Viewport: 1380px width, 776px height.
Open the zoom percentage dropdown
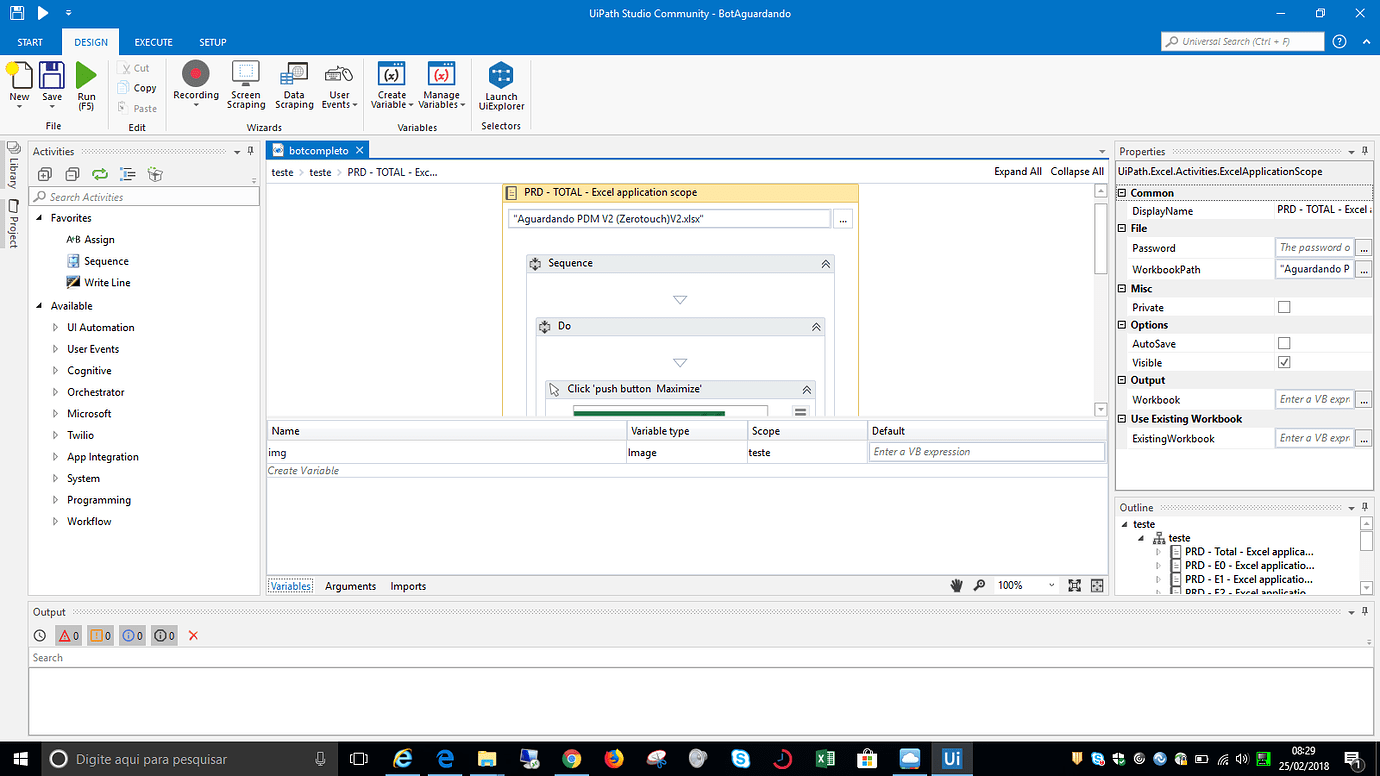(x=1051, y=586)
